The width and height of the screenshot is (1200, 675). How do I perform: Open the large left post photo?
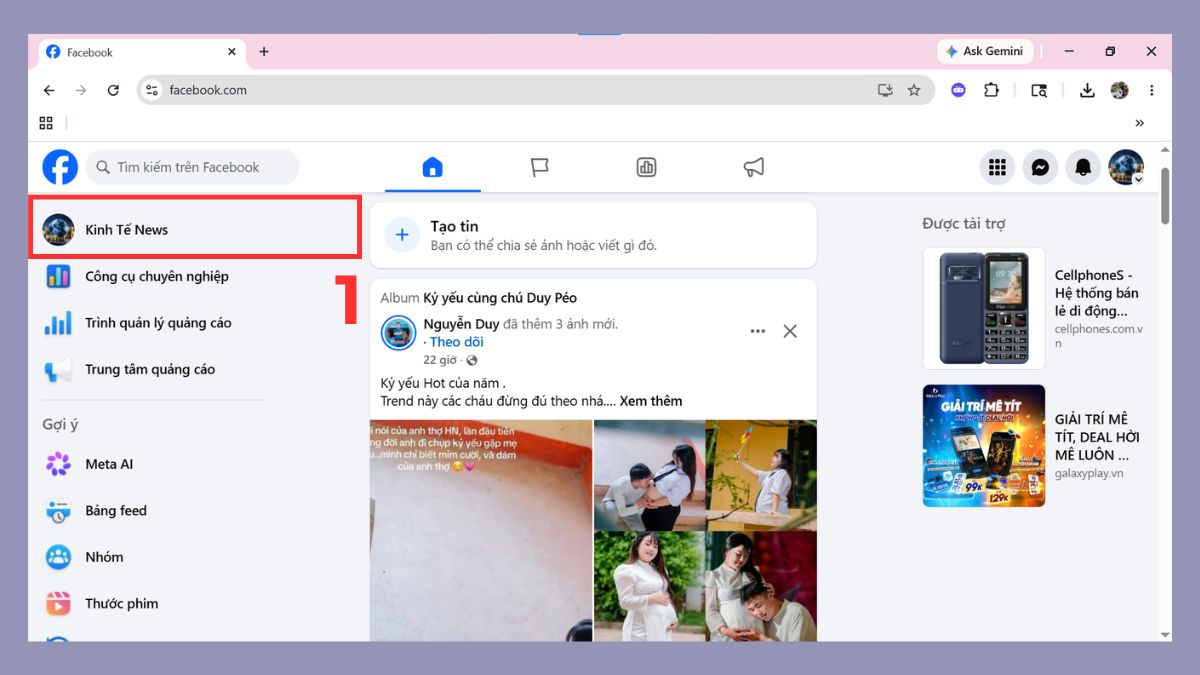coord(481,530)
